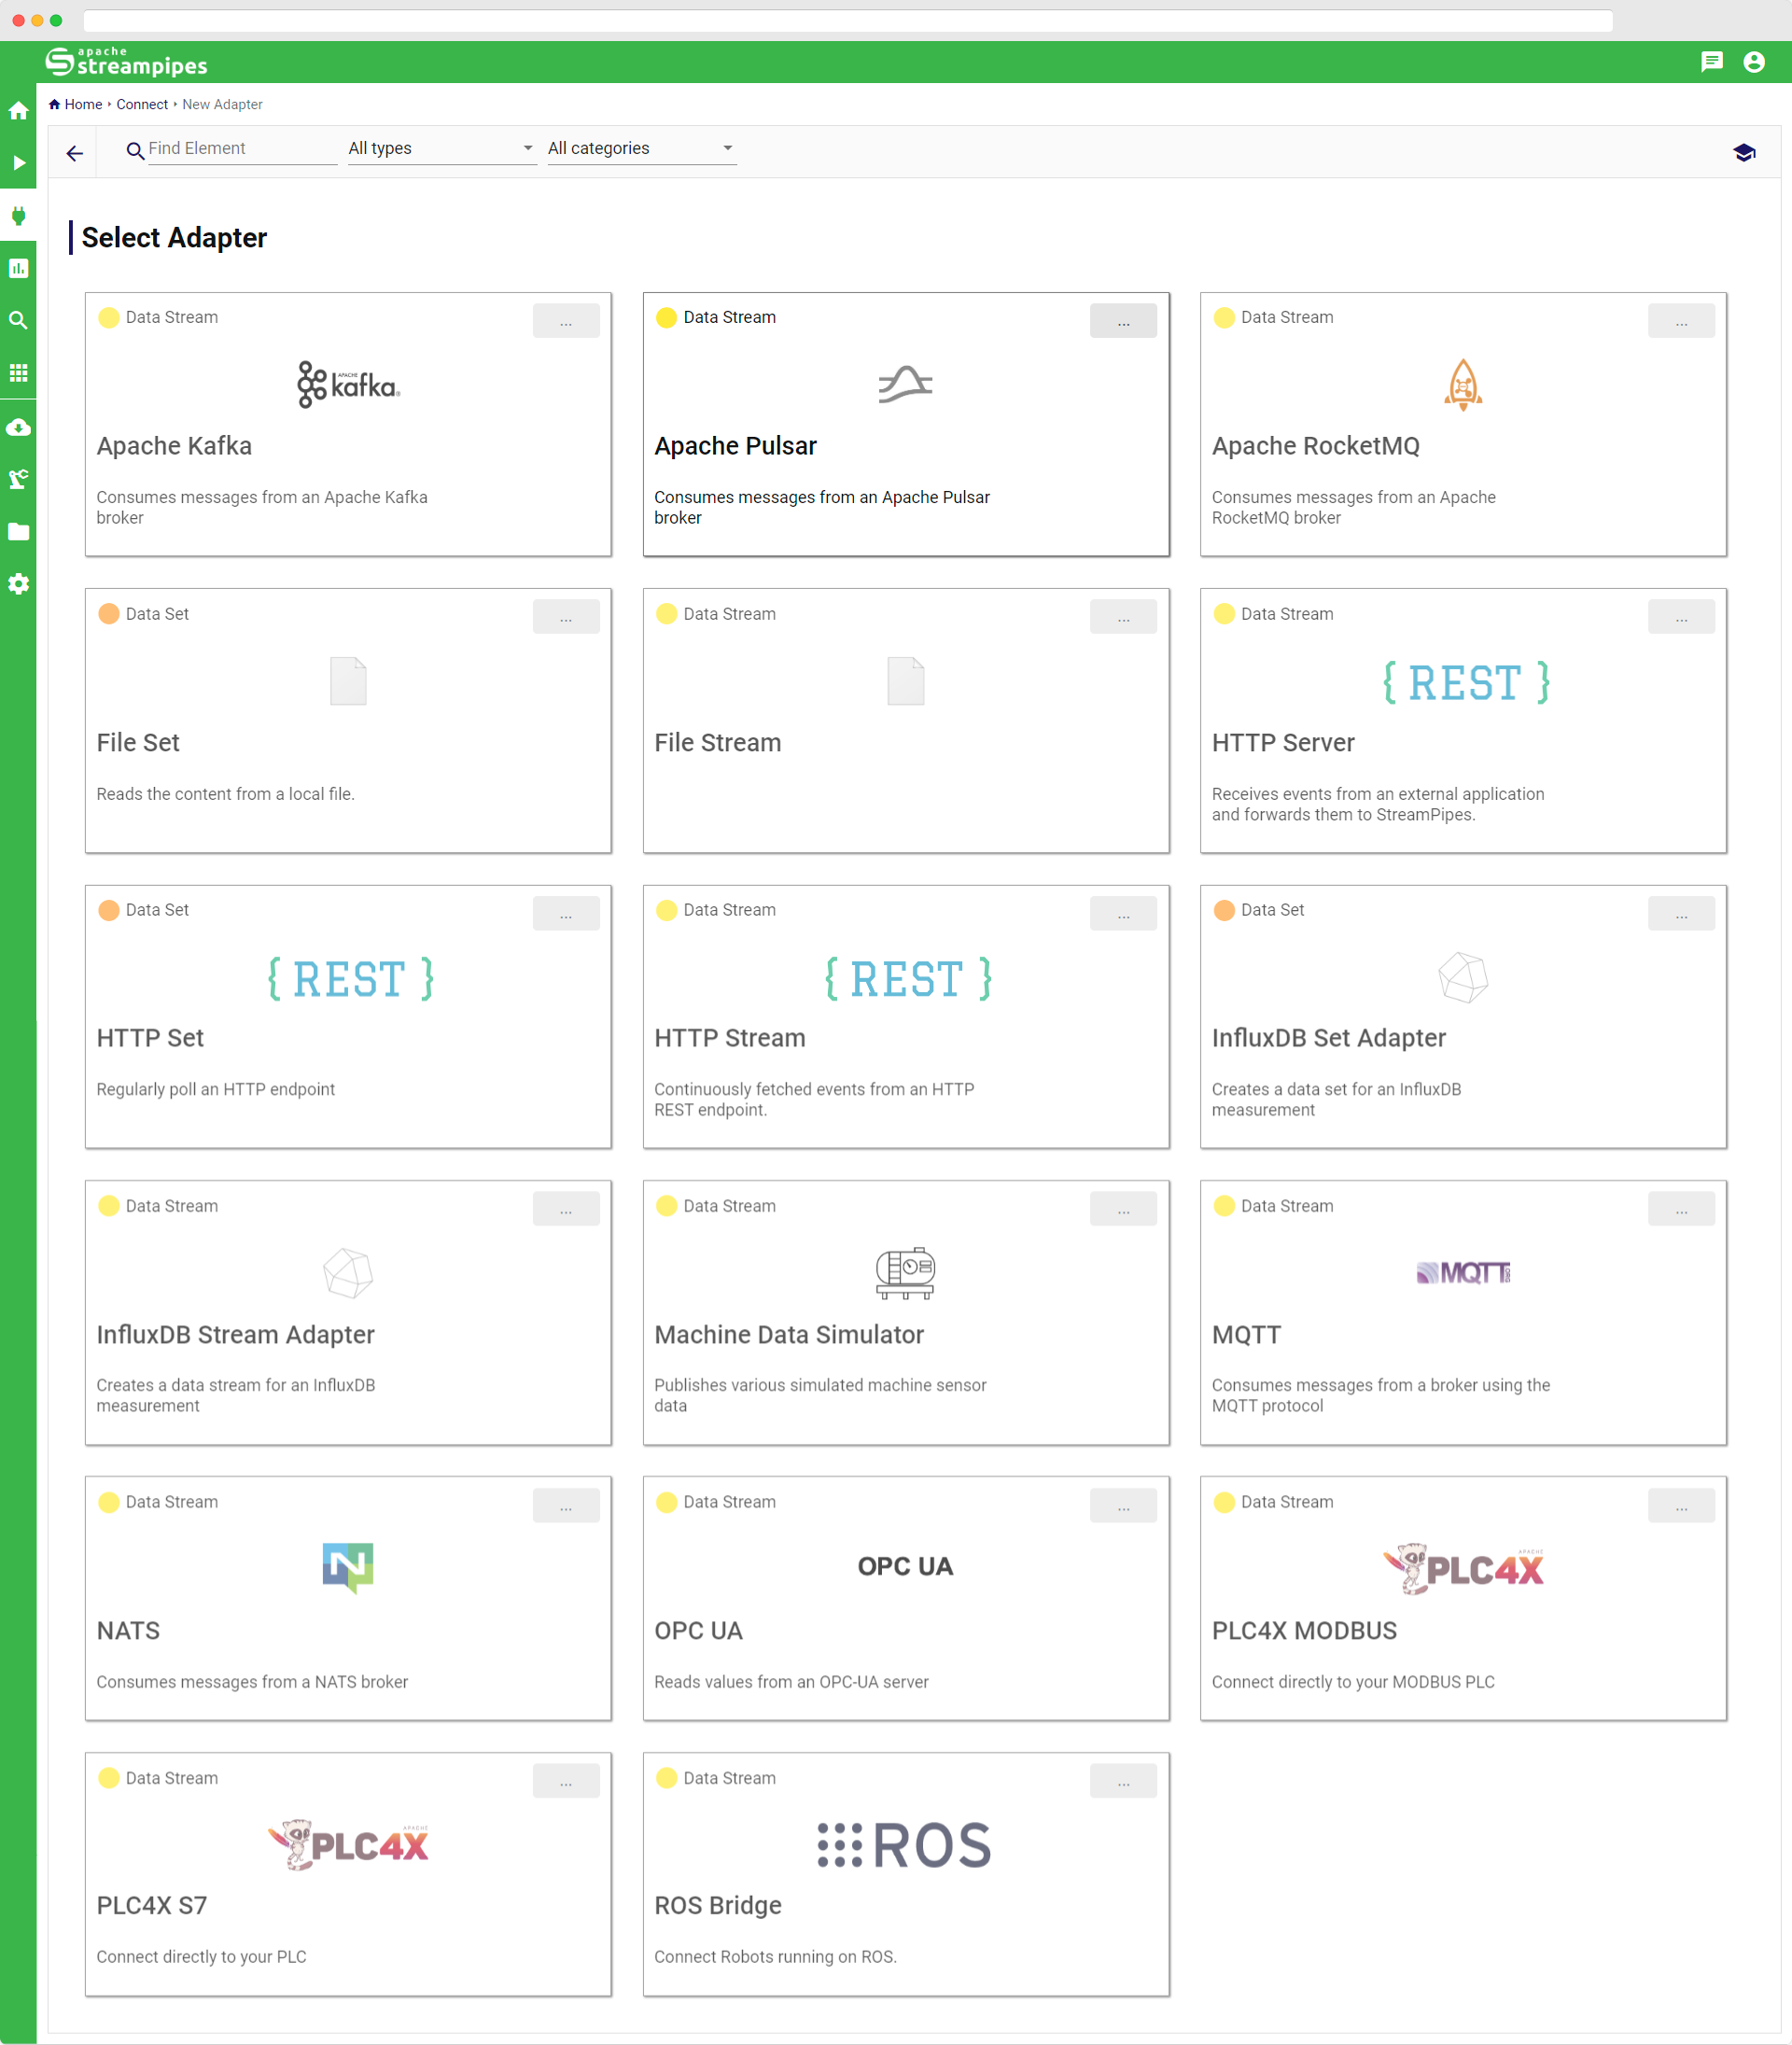Viewport: 1792px width, 2045px height.
Task: Open the Data Explorer magnifier sidebar icon
Action: 18,320
